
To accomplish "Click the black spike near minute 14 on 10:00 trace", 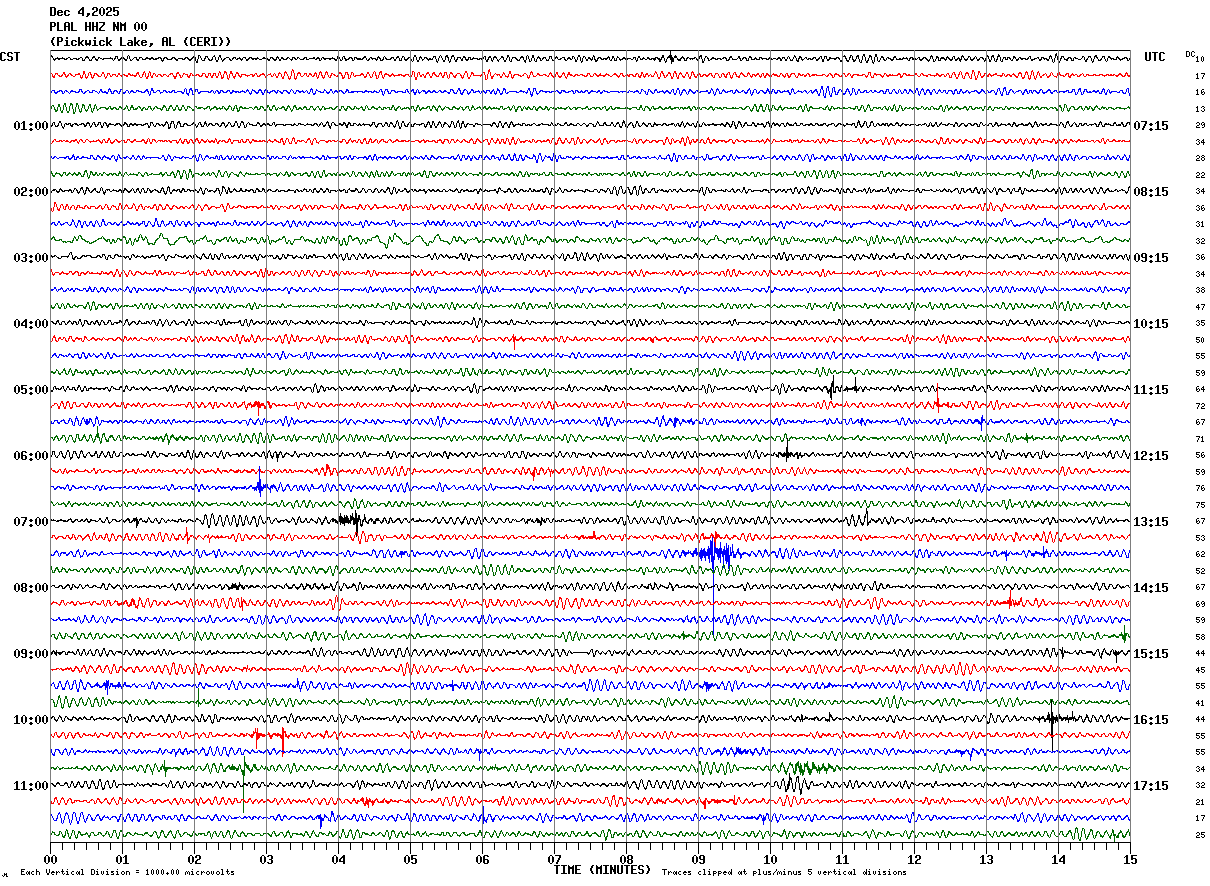I will pyautogui.click(x=1052, y=718).
